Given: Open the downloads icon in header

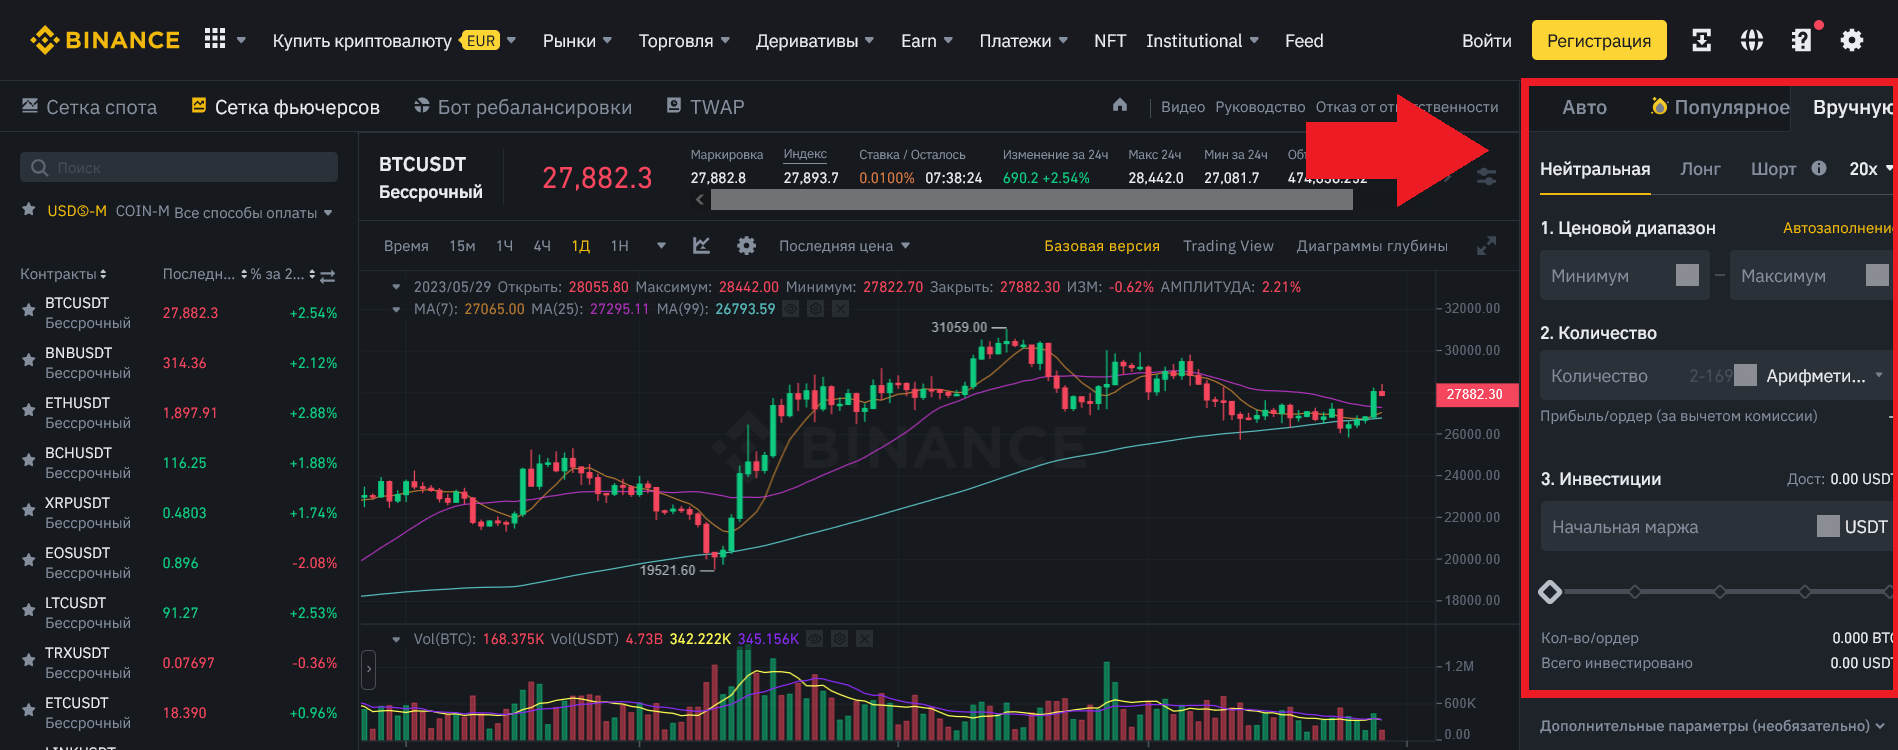Looking at the screenshot, I should (x=1701, y=40).
